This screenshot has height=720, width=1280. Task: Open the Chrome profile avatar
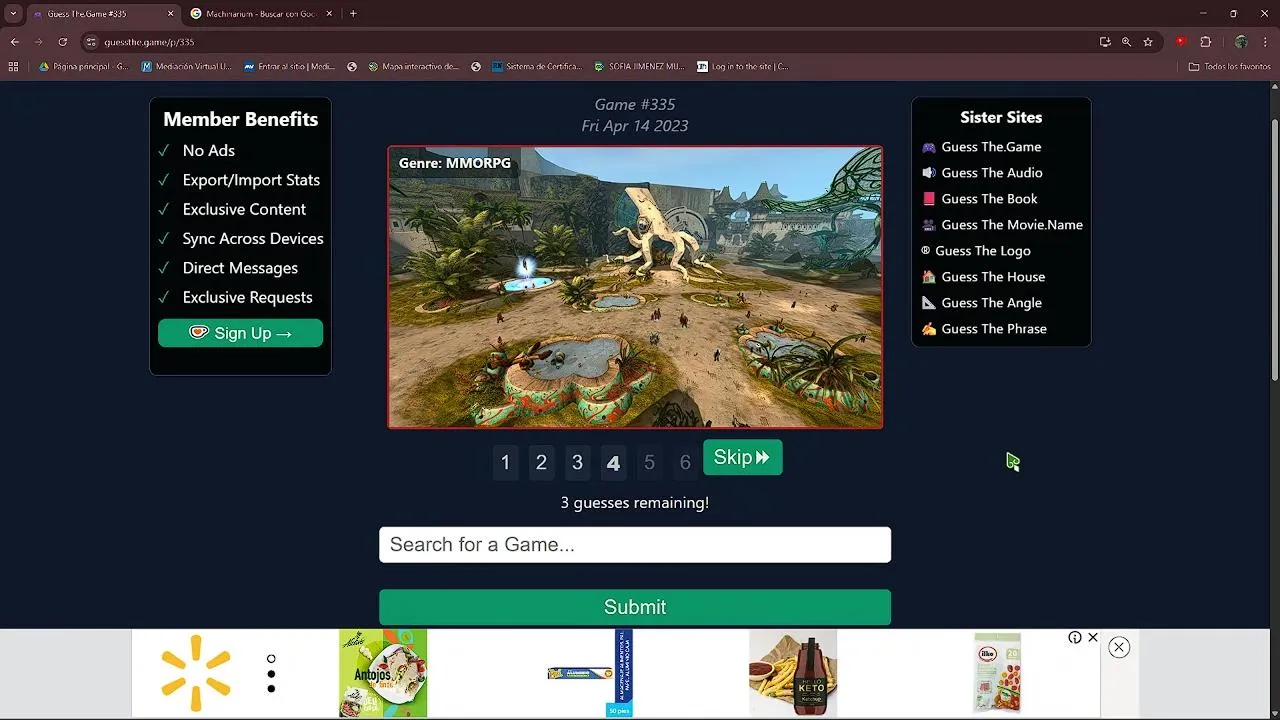tap(1241, 42)
